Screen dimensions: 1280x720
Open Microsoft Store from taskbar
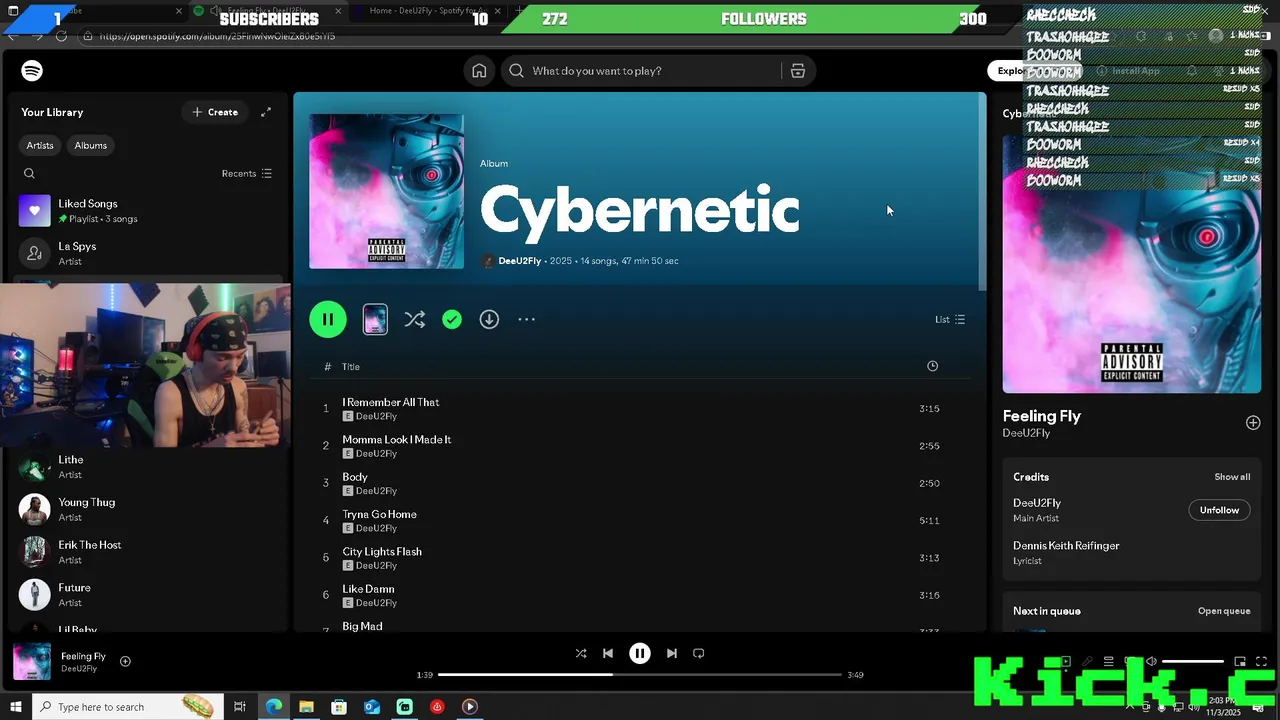[339, 707]
